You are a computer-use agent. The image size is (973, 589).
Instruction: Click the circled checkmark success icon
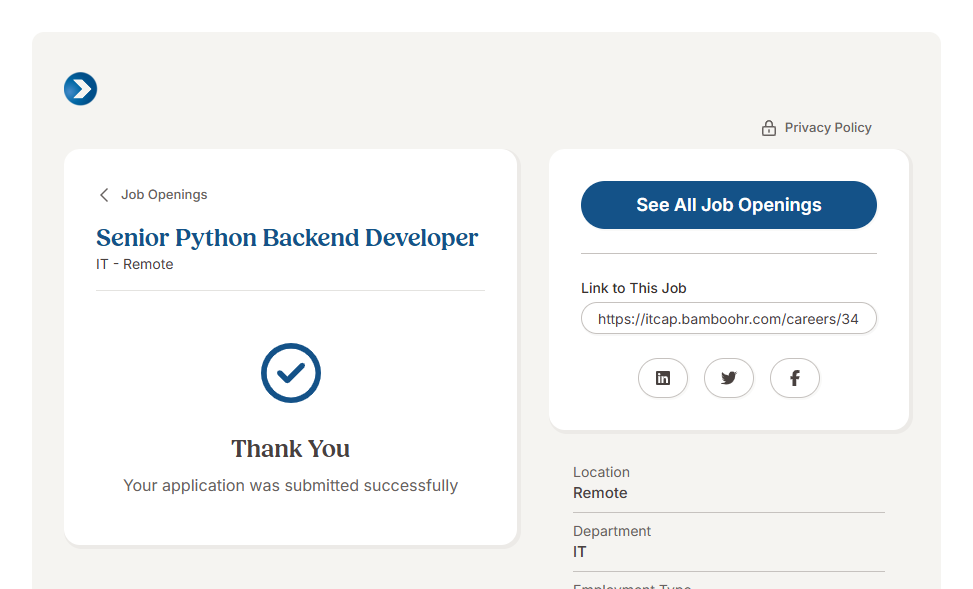coord(290,373)
